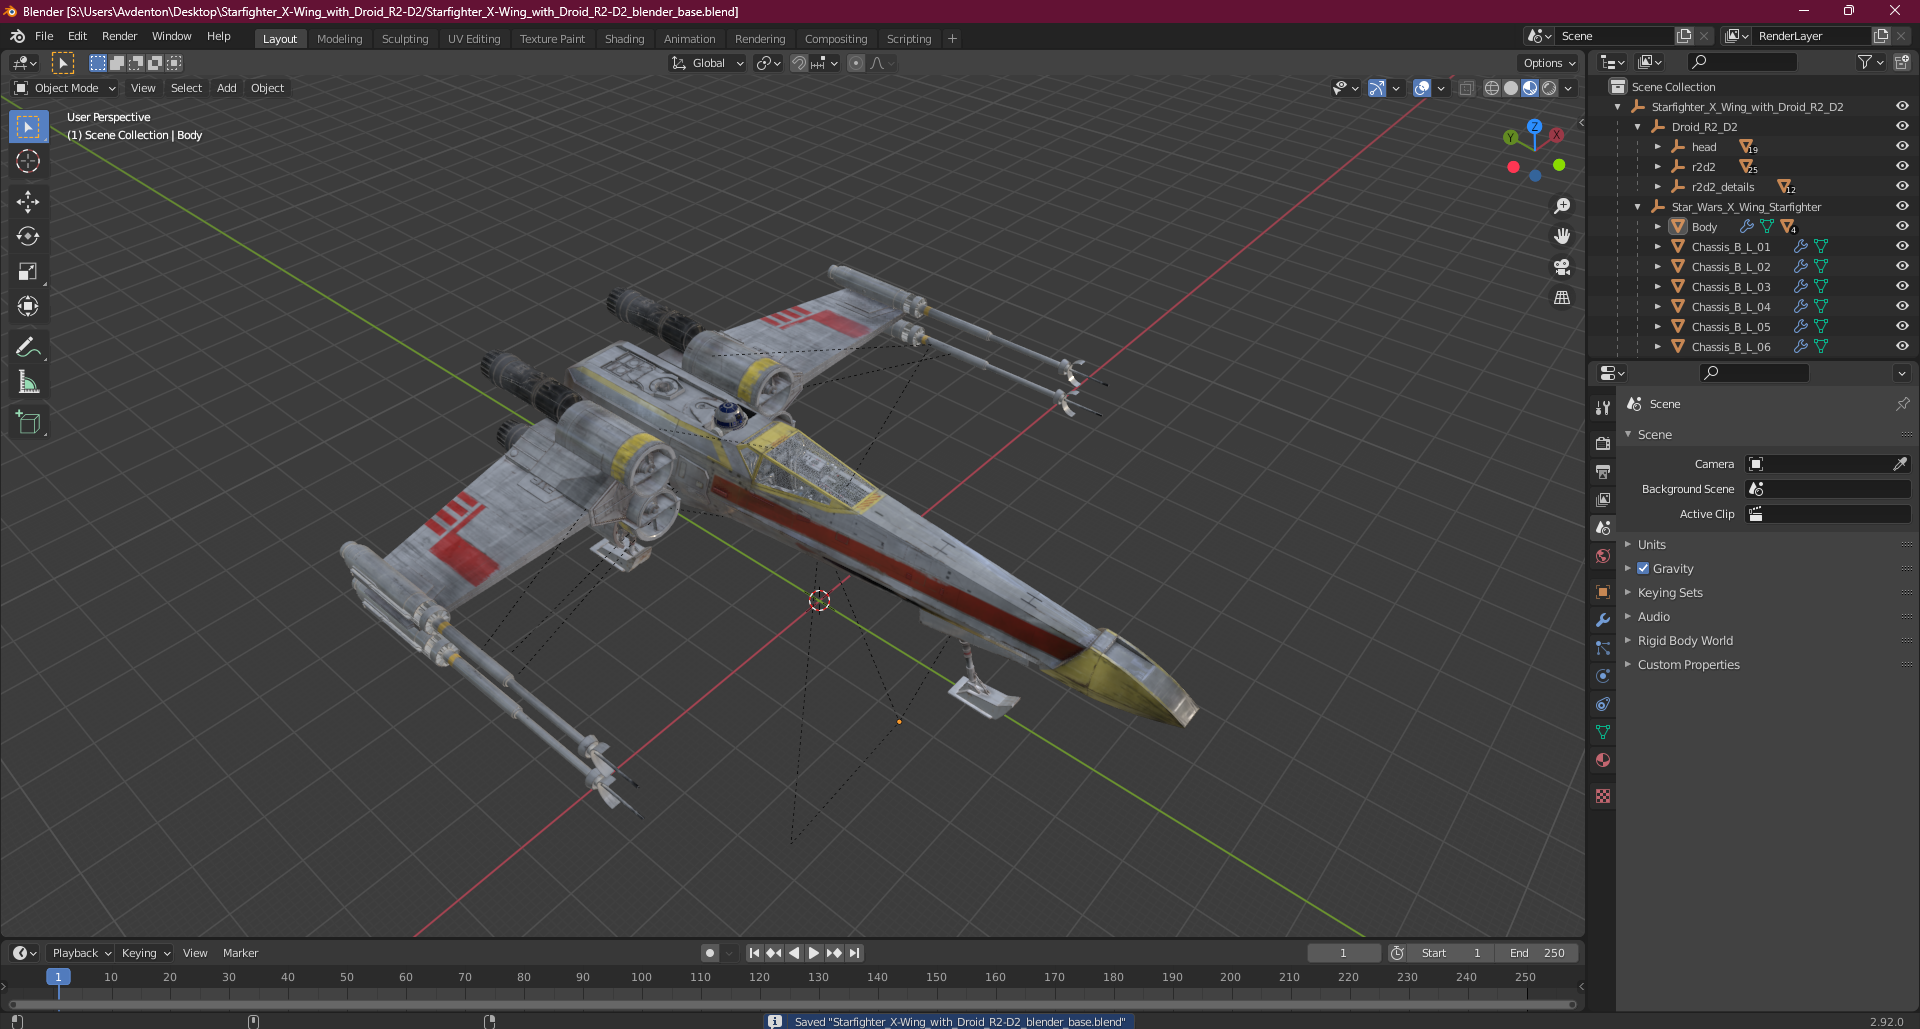Click the current frame number field
The image size is (1920, 1029).
click(1344, 953)
